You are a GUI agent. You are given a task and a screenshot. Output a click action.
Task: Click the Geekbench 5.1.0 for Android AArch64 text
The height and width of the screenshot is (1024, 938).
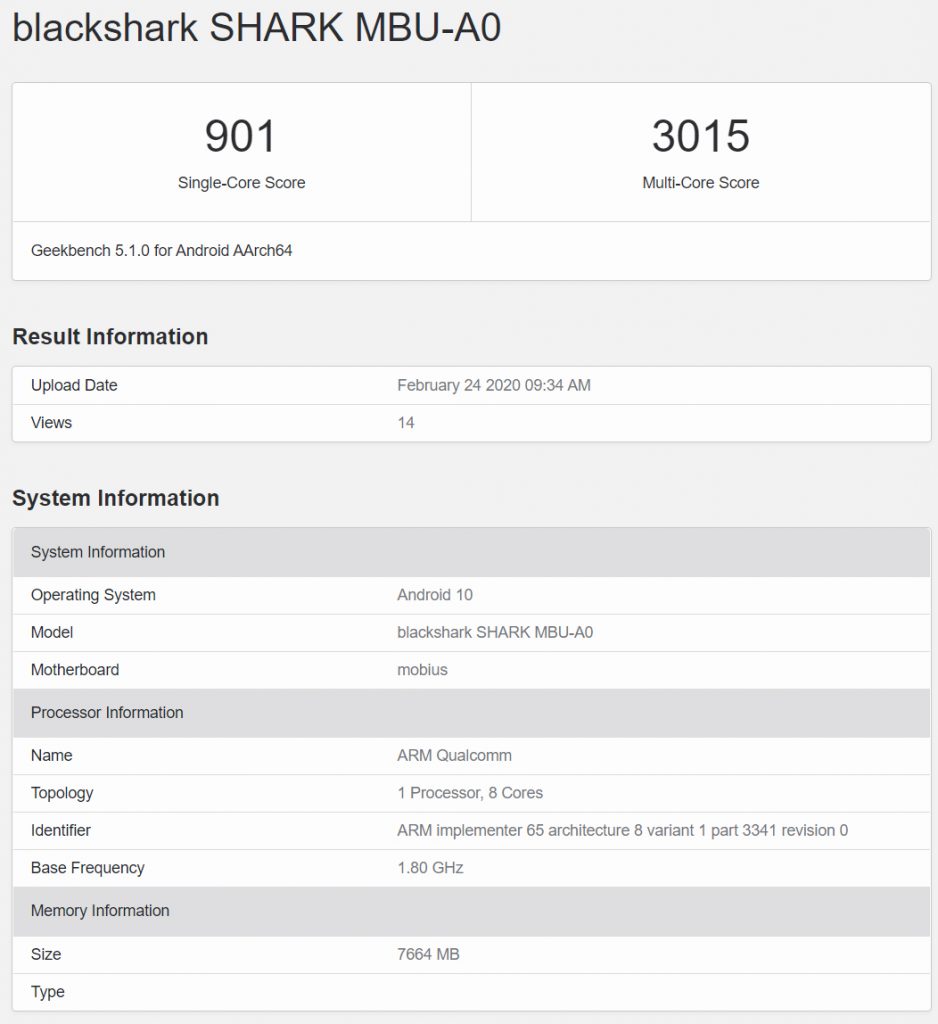pyautogui.click(x=161, y=251)
